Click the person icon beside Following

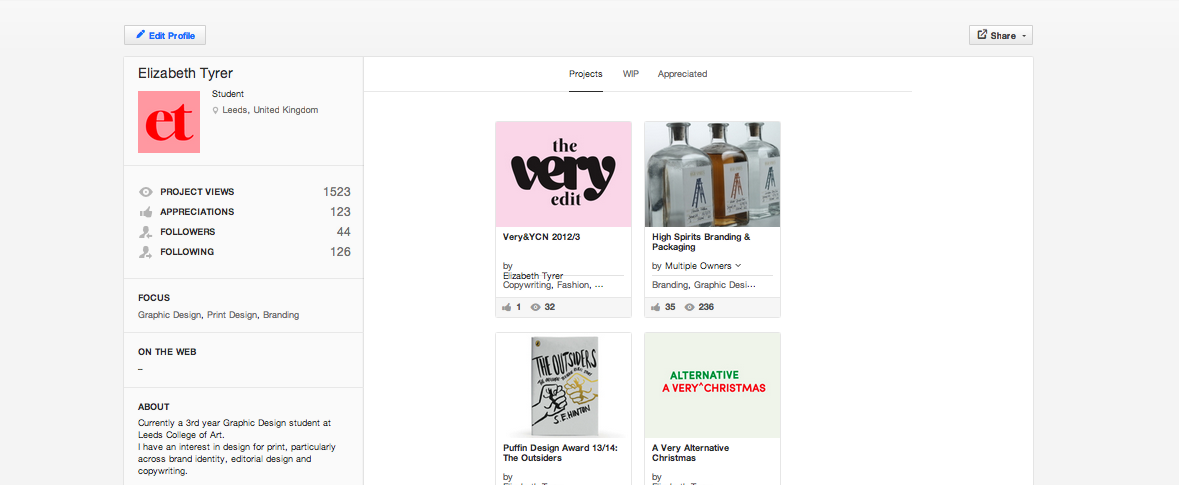(146, 253)
